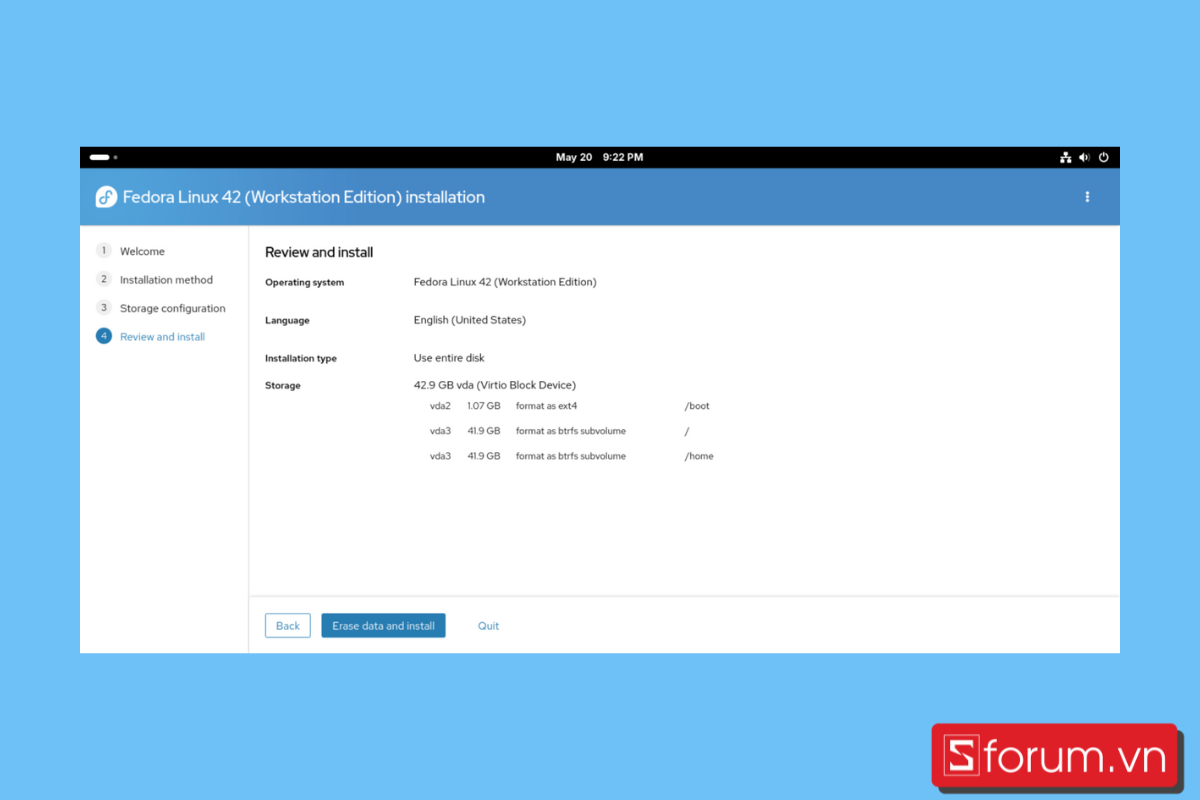This screenshot has width=1200, height=800.
Task: Click the "Storage" label
Action: click(283, 386)
